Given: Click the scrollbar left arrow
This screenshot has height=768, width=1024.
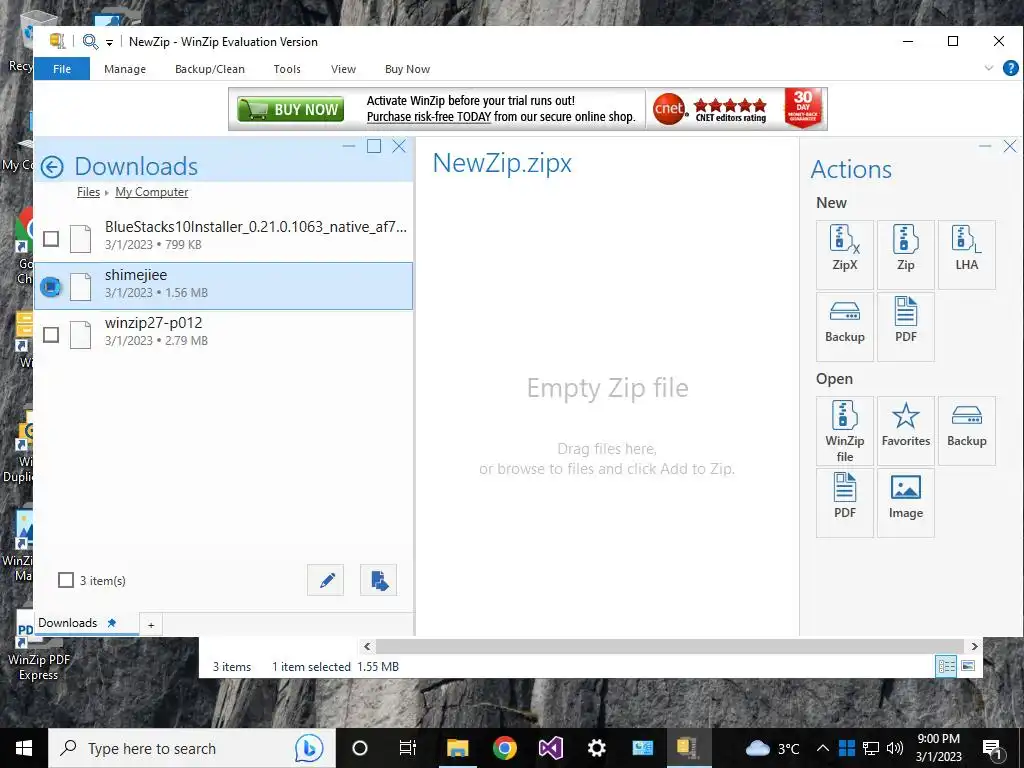Looking at the screenshot, I should pos(367,646).
